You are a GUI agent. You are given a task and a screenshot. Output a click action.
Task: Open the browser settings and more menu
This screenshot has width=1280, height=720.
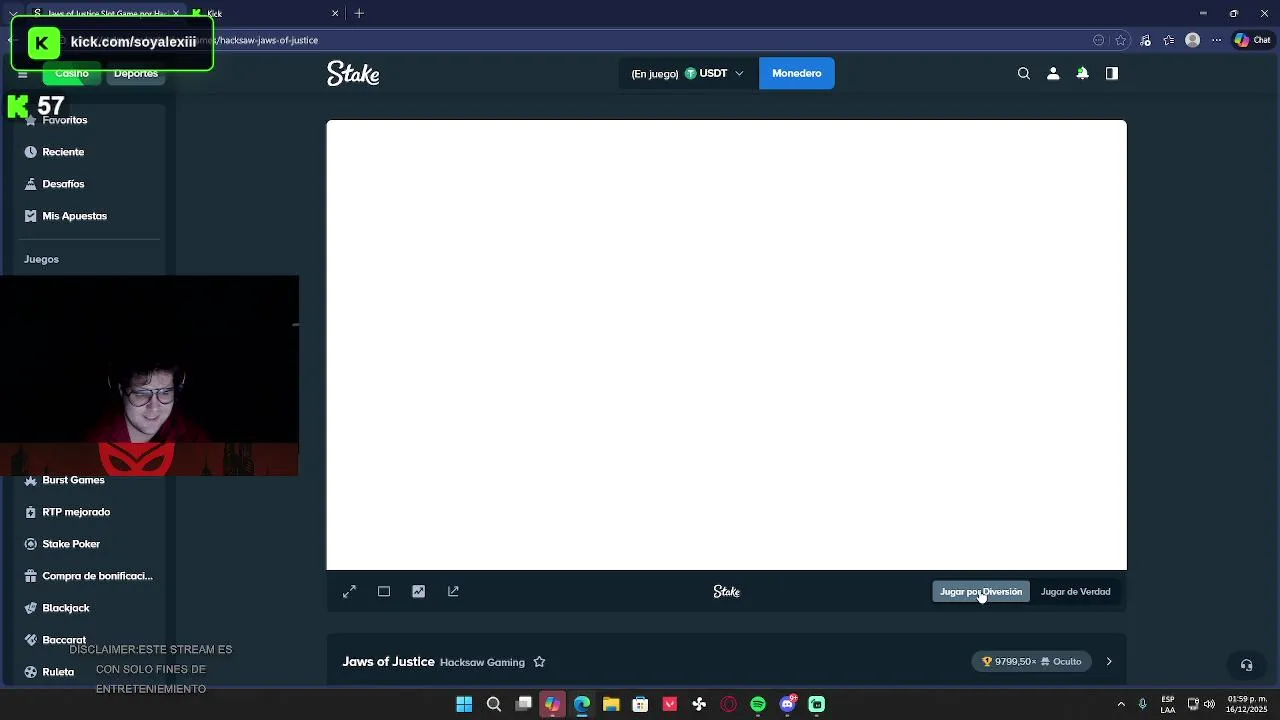(x=1216, y=40)
